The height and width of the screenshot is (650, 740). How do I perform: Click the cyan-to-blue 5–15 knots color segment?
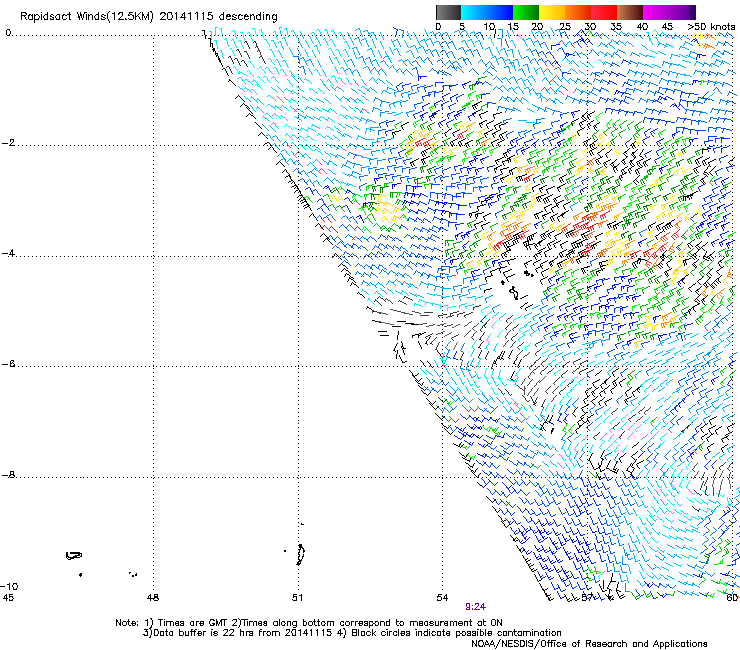point(487,12)
